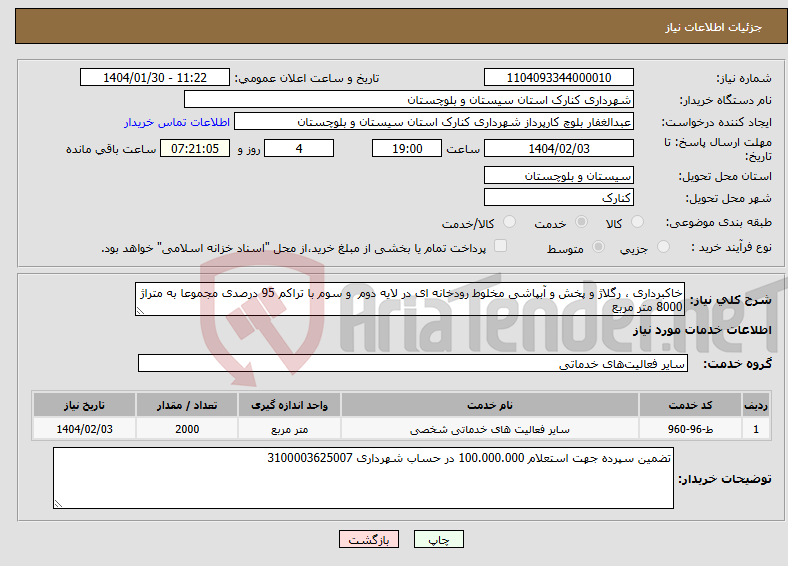Screen dimensions: 788x566
Task: Click the بازگشت back button
Action: (x=369, y=539)
